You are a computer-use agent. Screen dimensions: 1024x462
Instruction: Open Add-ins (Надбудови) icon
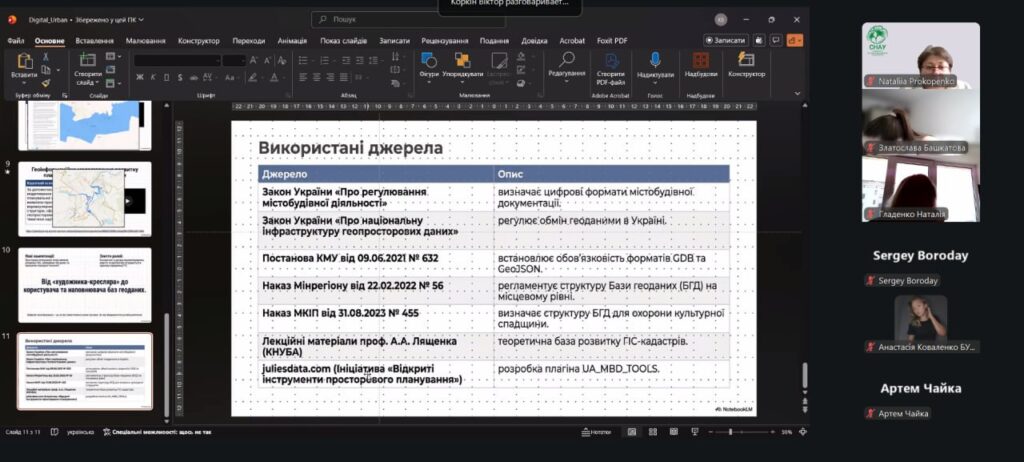pyautogui.click(x=701, y=64)
